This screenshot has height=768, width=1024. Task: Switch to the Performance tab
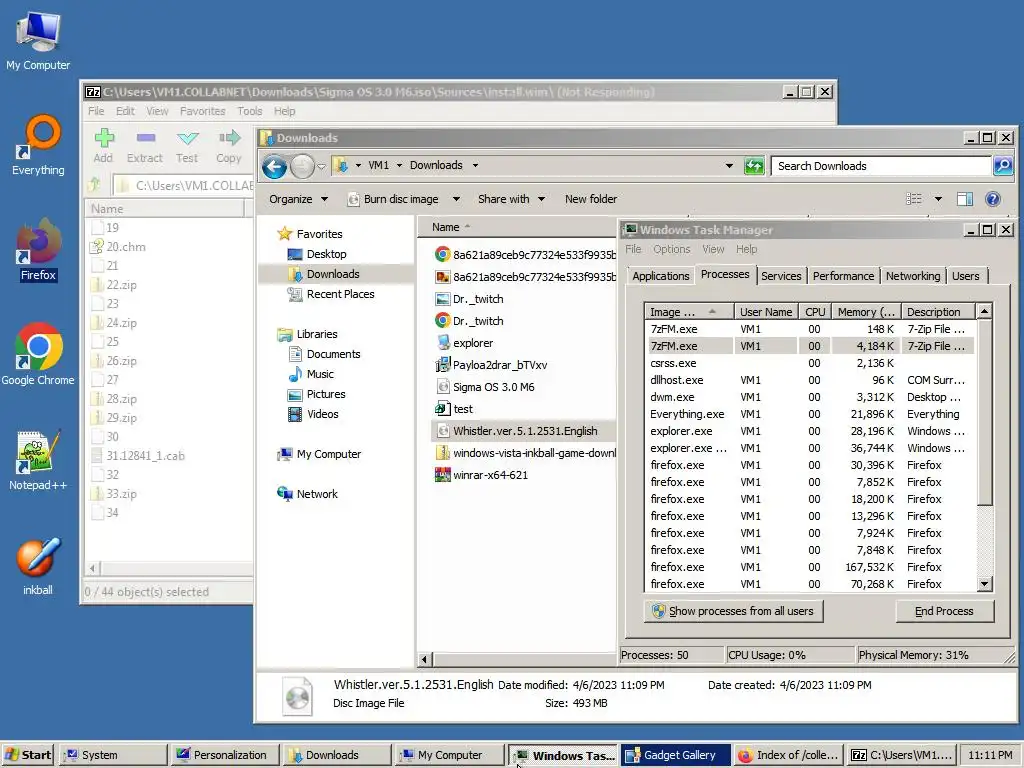843,276
